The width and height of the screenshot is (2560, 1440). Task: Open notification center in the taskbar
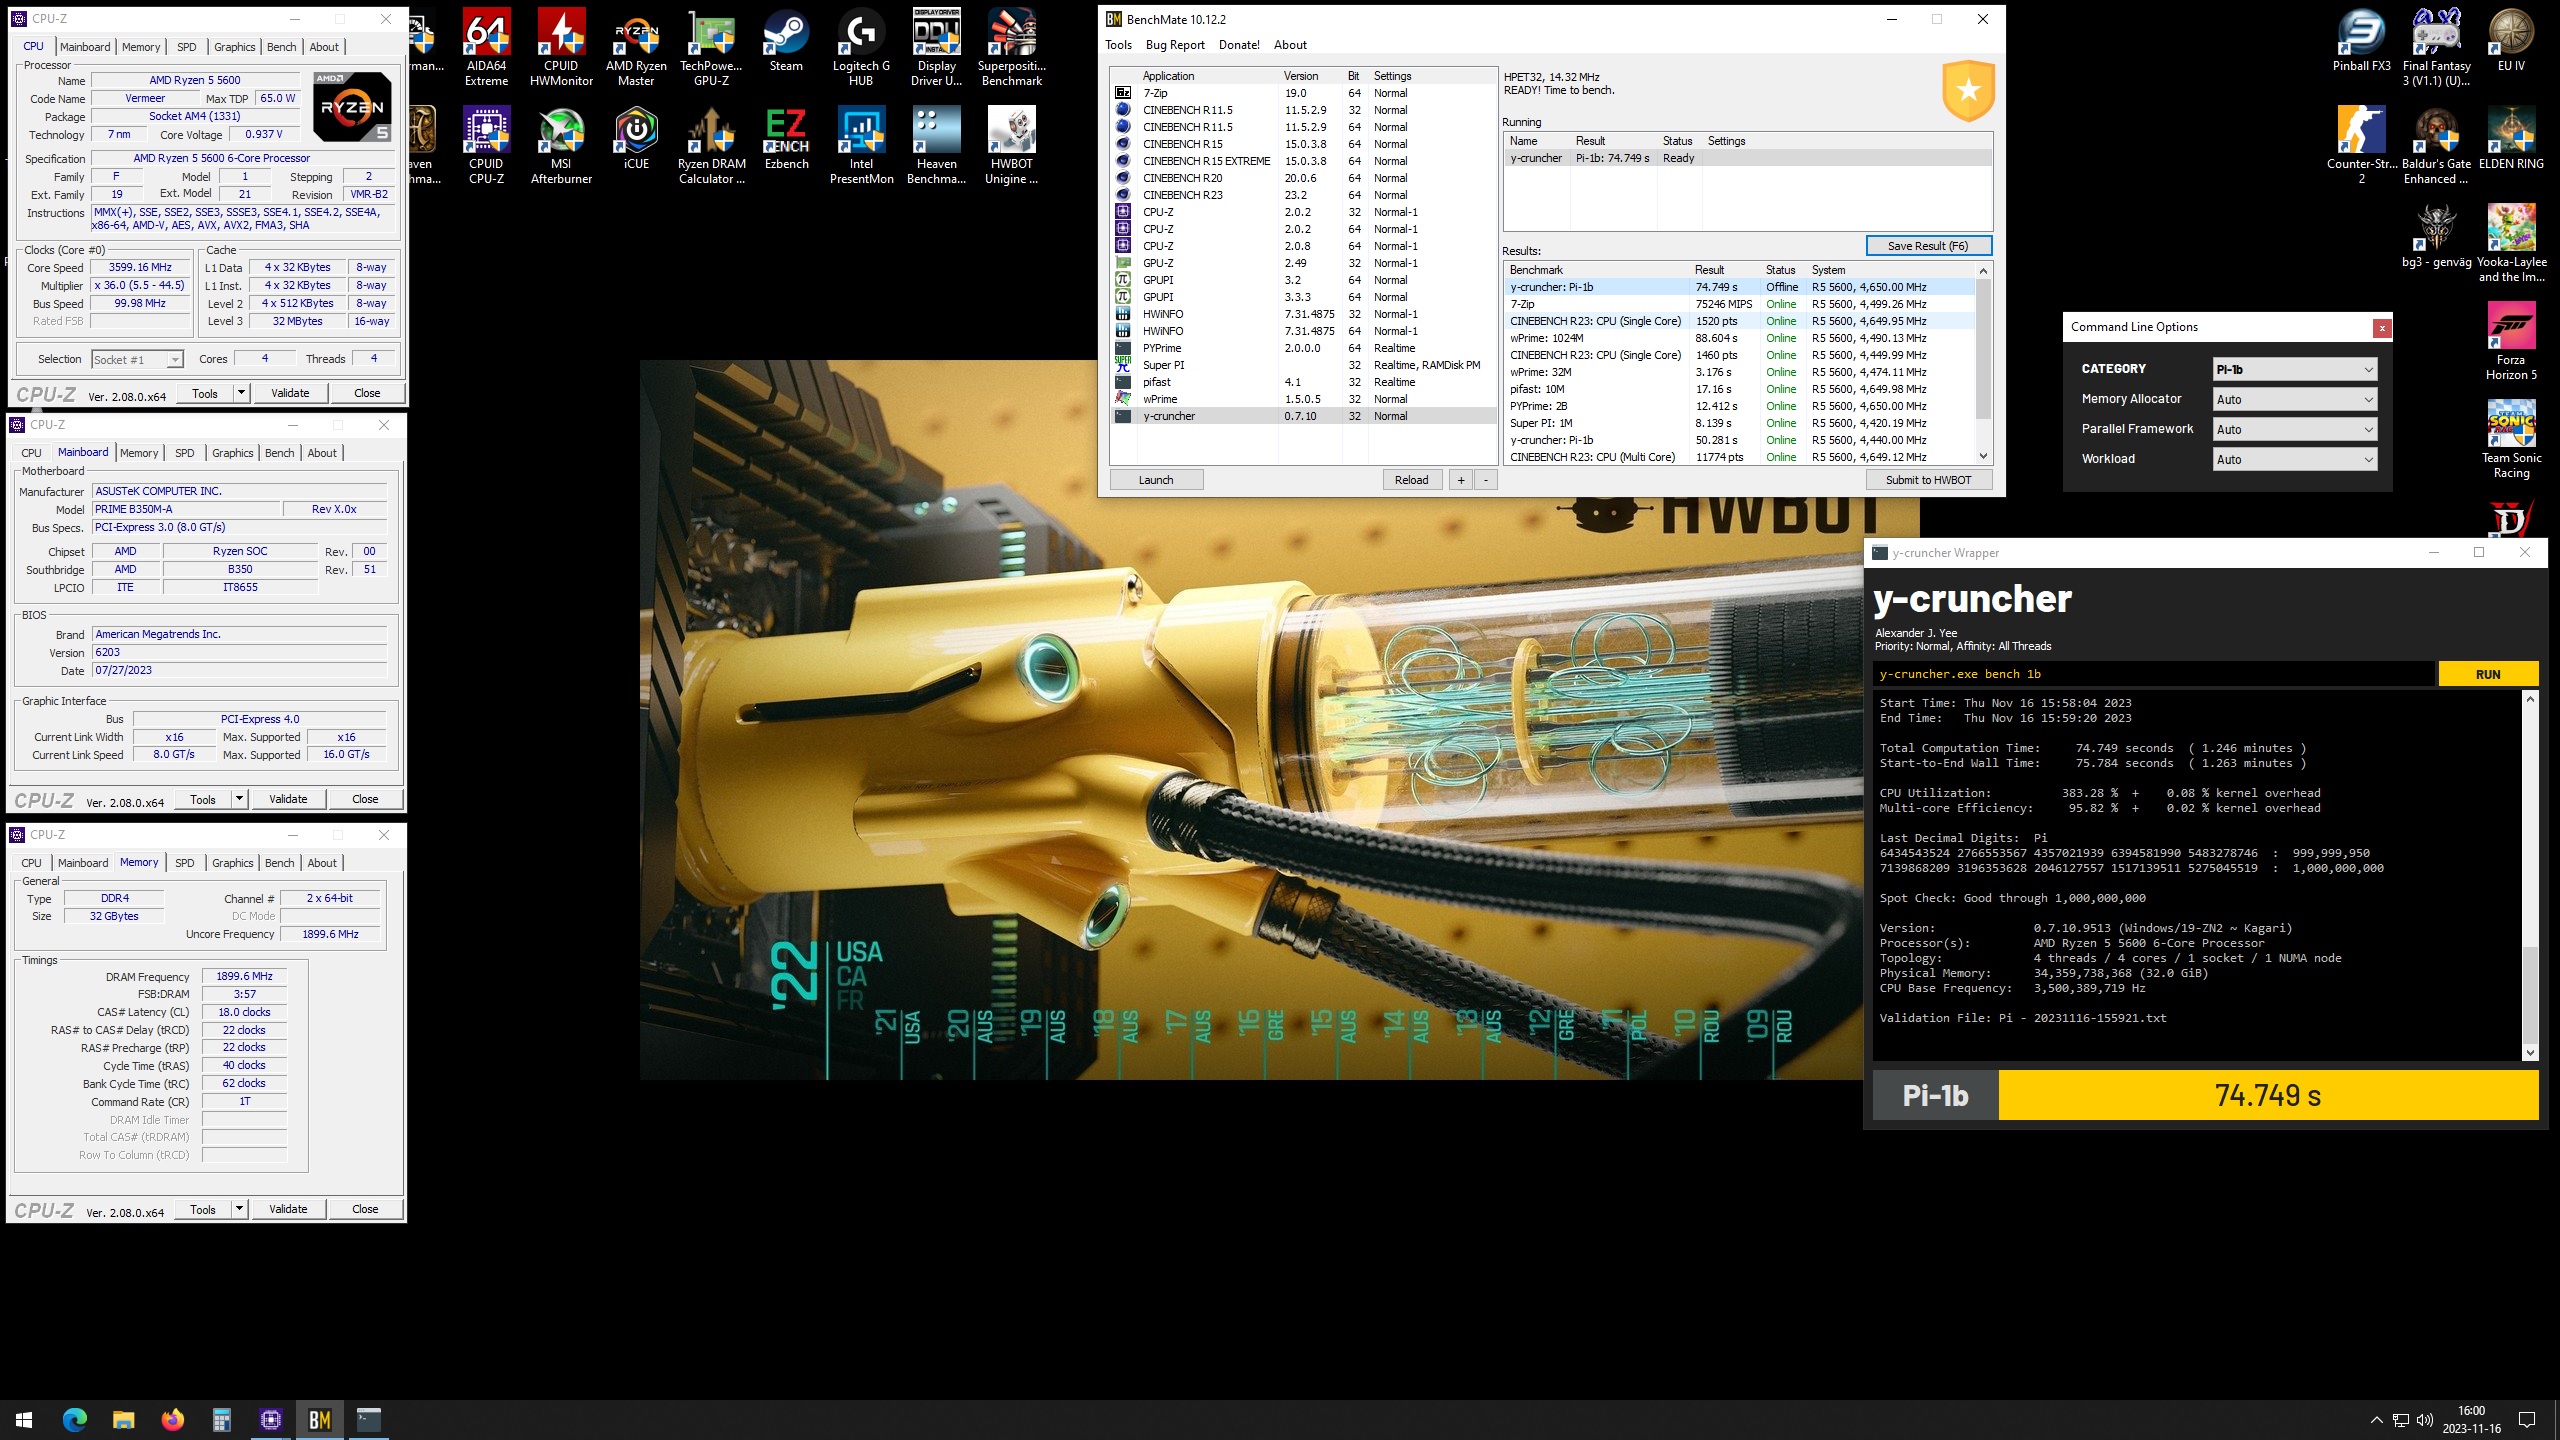pos(2527,1420)
